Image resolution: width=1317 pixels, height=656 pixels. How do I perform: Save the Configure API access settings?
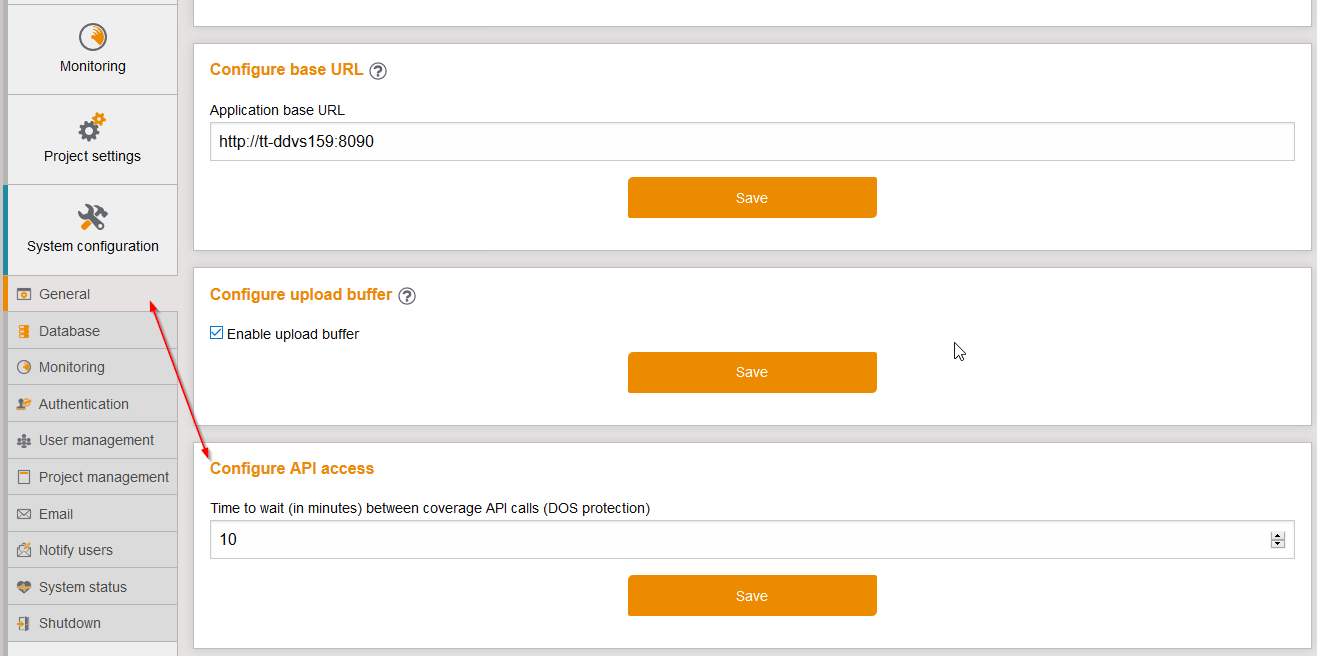[x=752, y=596]
